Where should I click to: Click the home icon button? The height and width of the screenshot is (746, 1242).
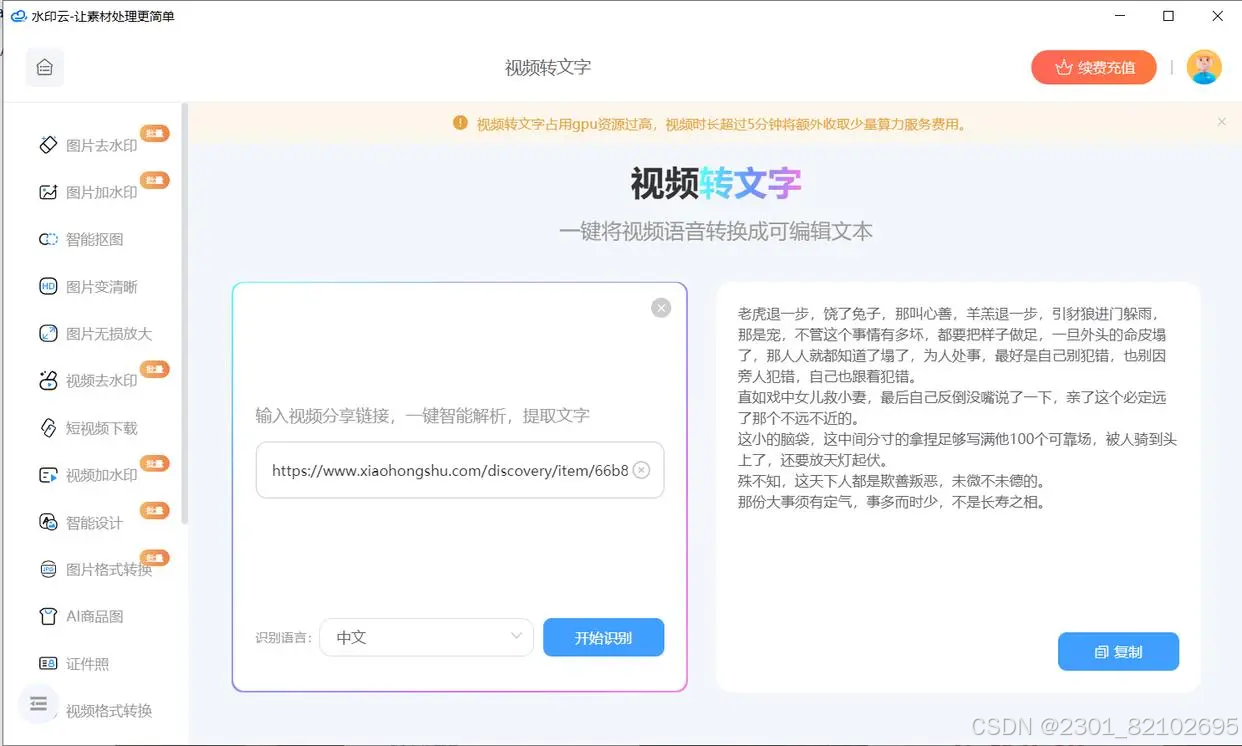click(x=45, y=67)
